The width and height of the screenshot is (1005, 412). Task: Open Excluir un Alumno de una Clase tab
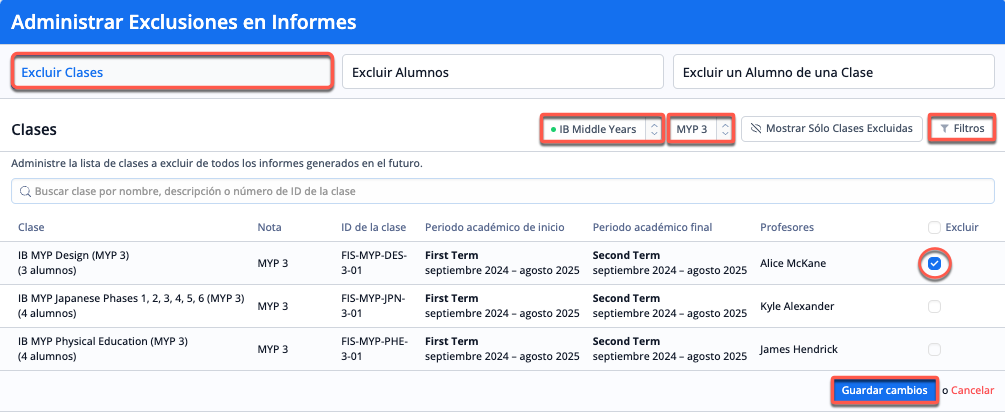[833, 72]
